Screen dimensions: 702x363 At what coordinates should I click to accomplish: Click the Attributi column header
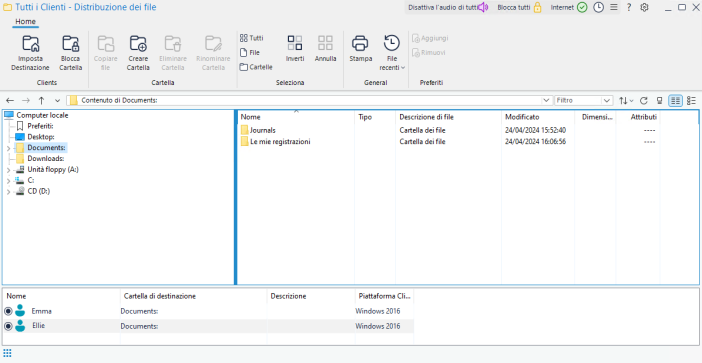[x=638, y=117]
